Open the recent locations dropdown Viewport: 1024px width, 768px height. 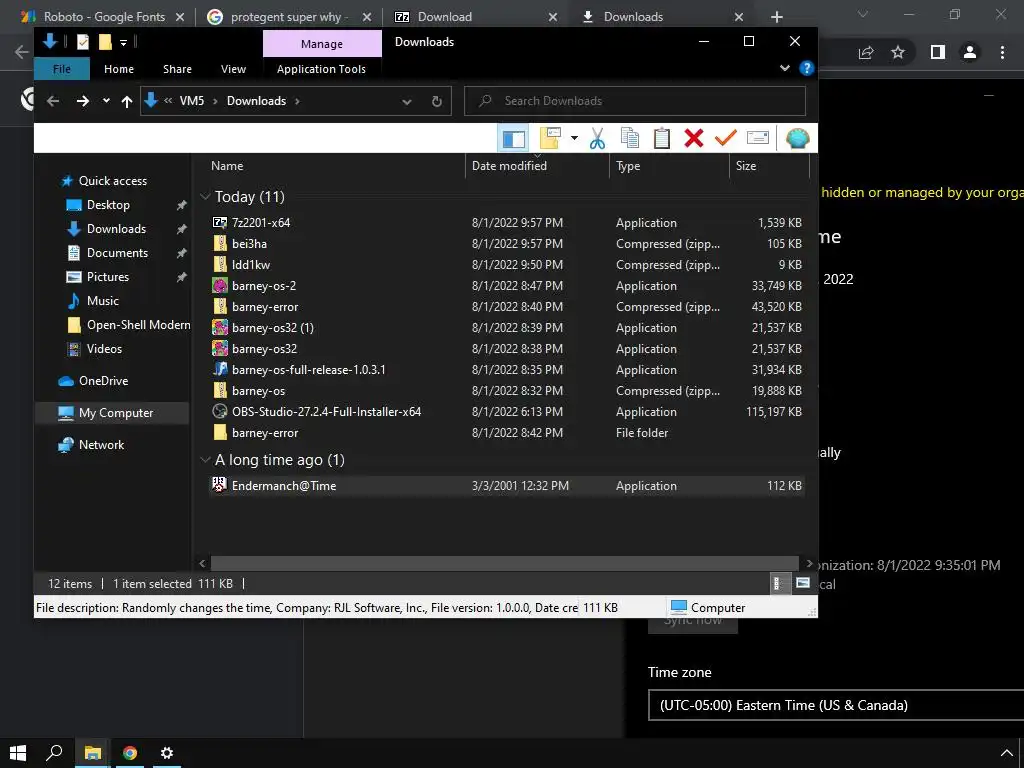pos(106,101)
